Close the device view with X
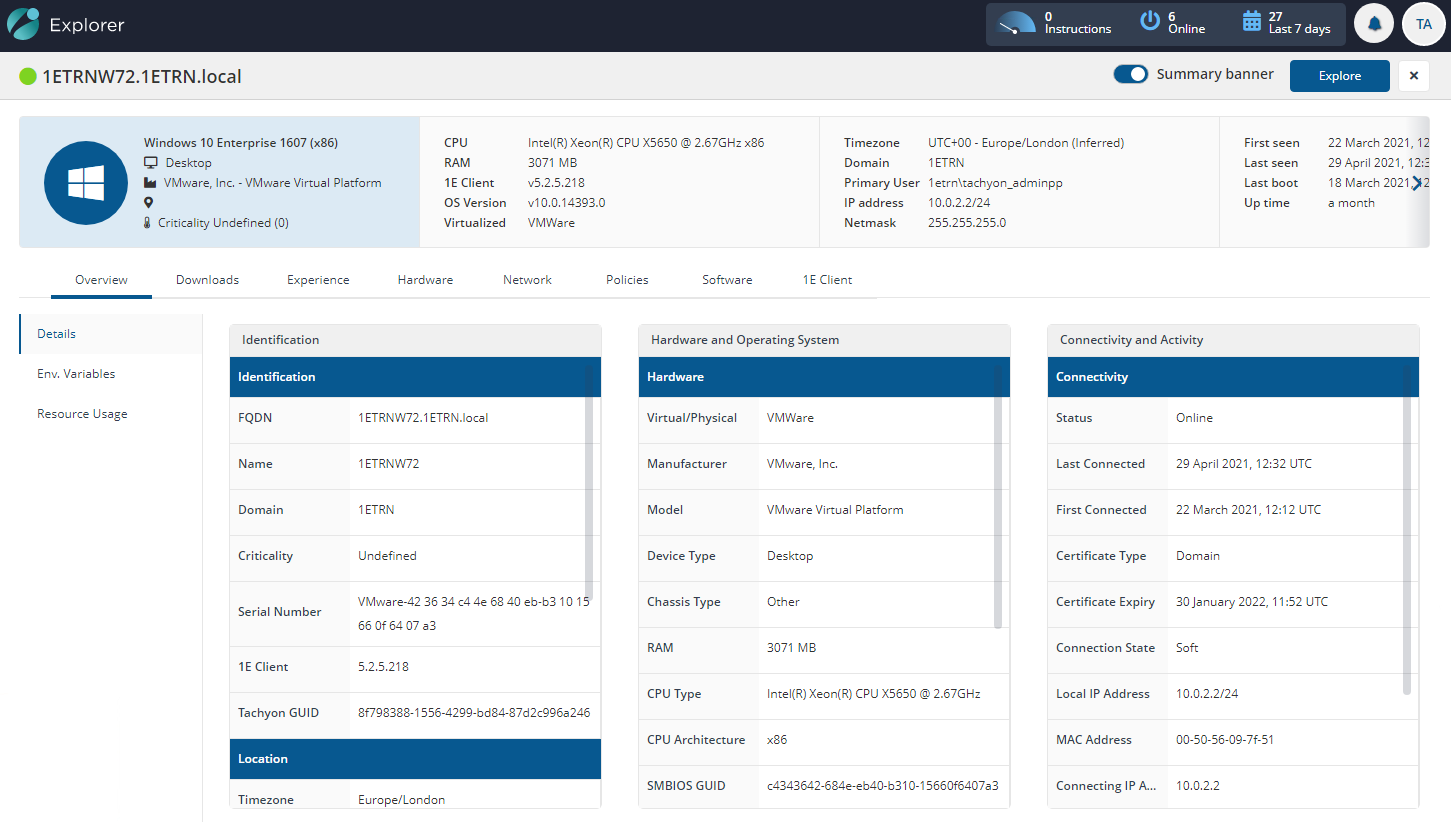This screenshot has width=1451, height=822. point(1414,76)
